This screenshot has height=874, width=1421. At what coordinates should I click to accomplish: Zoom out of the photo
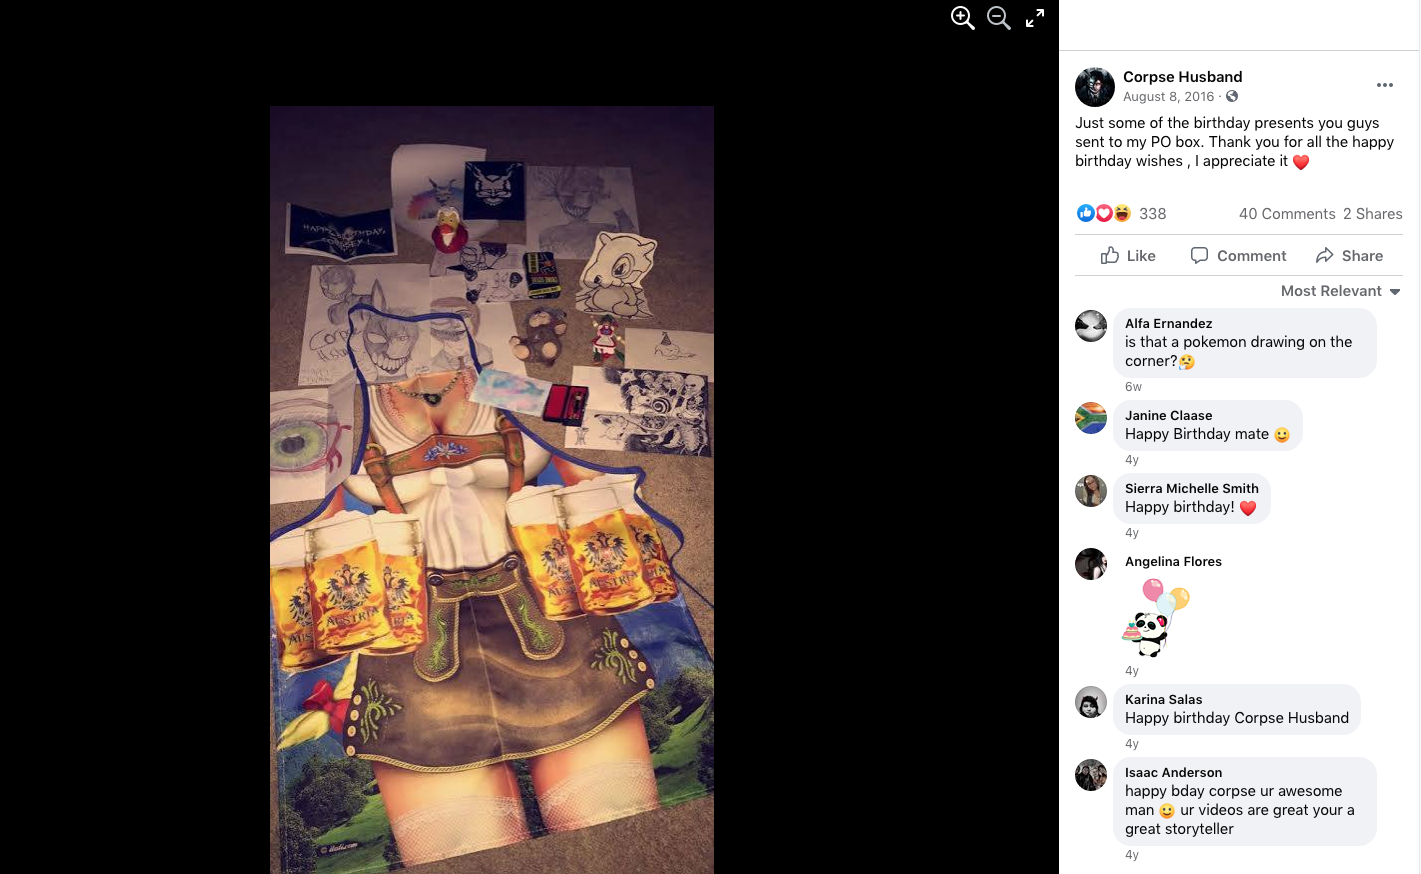coord(998,18)
